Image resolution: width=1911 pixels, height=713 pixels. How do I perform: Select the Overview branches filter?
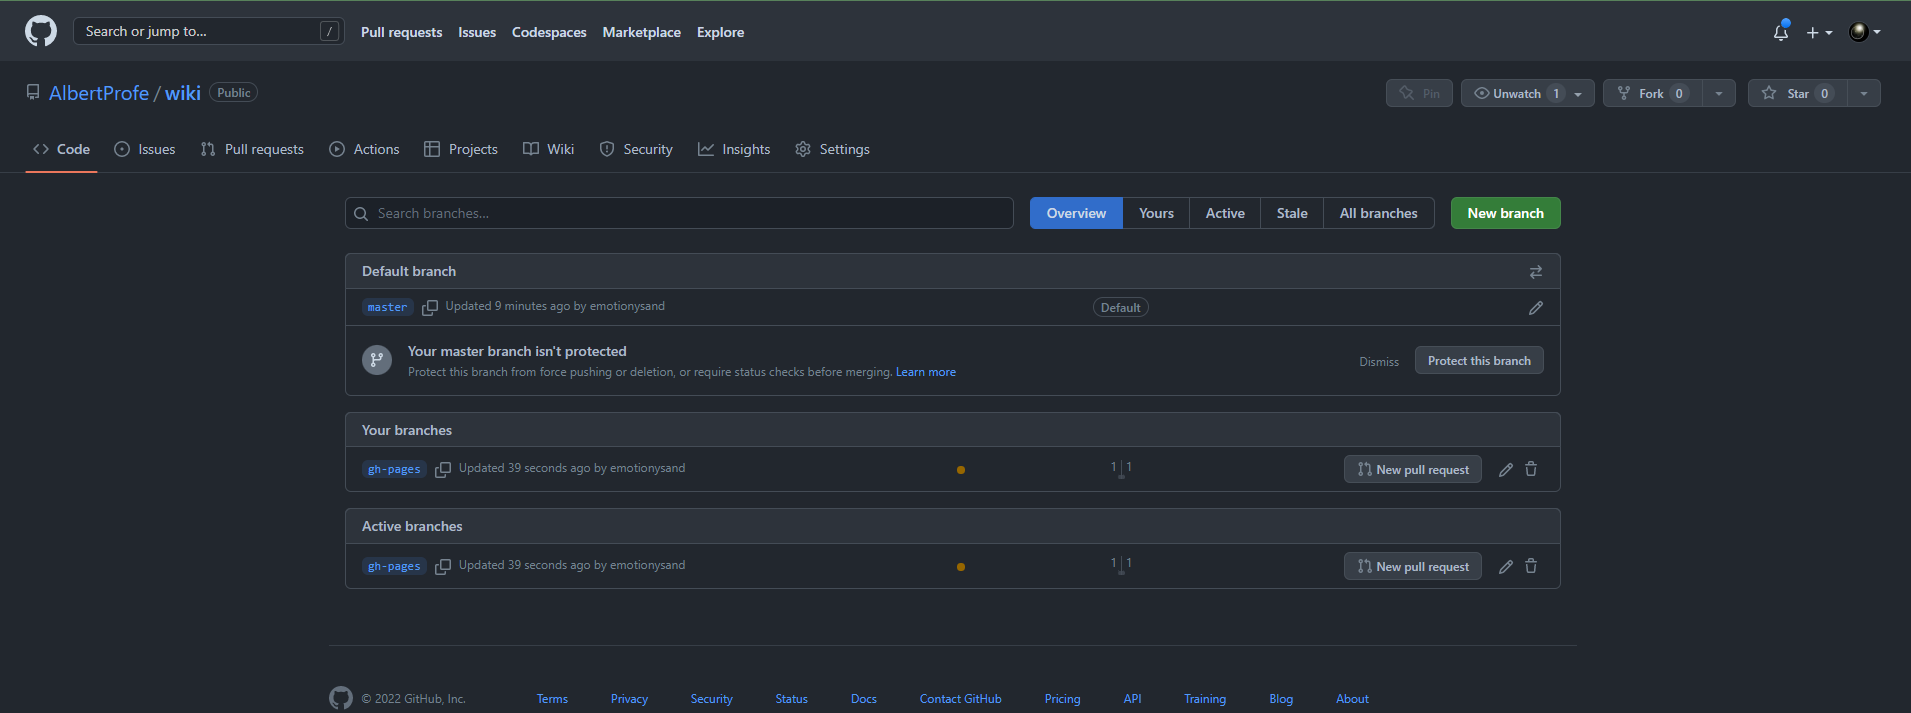click(x=1076, y=213)
